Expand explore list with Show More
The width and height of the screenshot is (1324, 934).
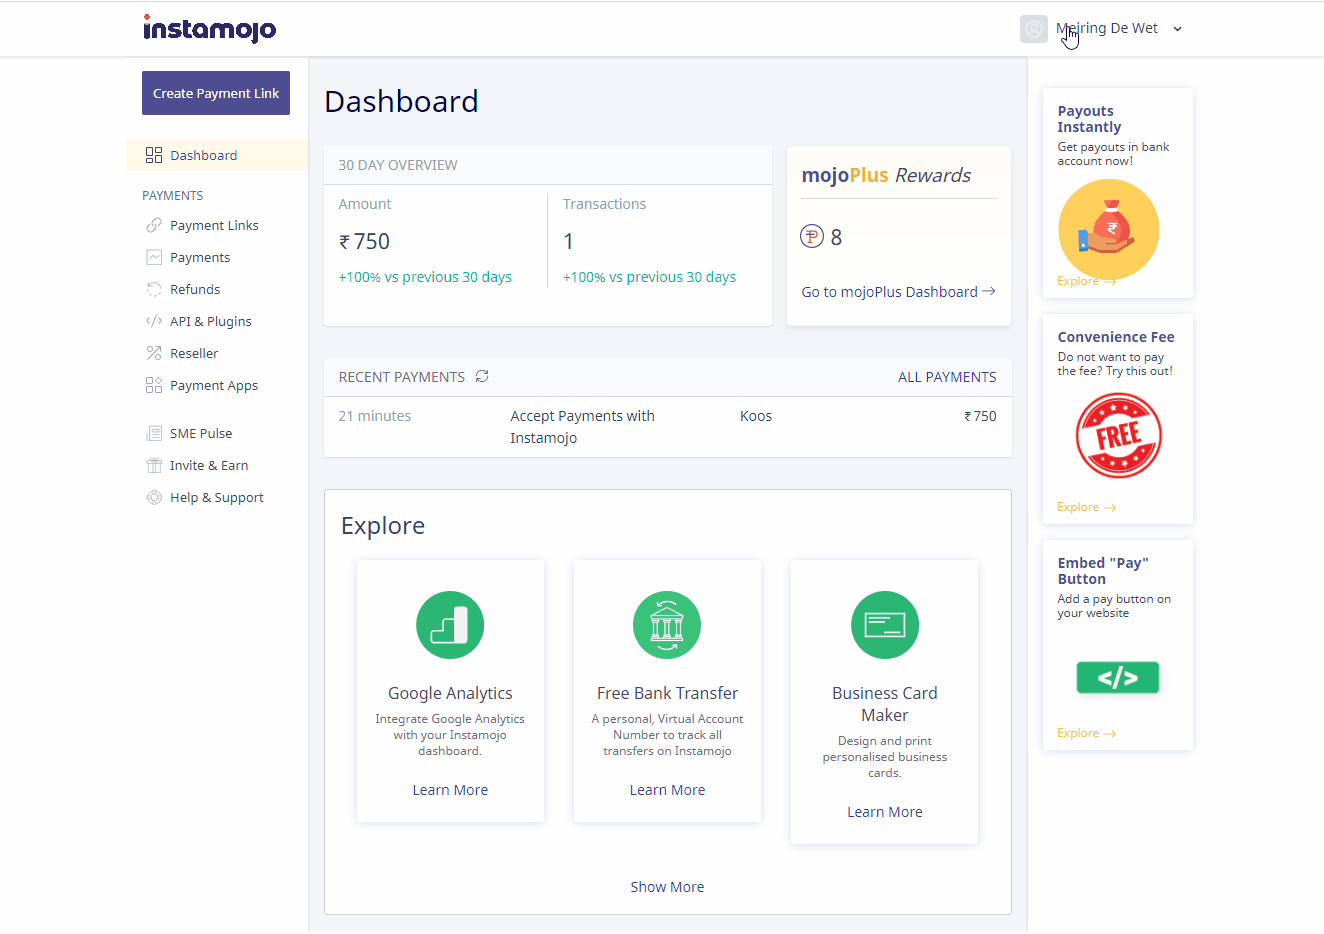tap(667, 887)
